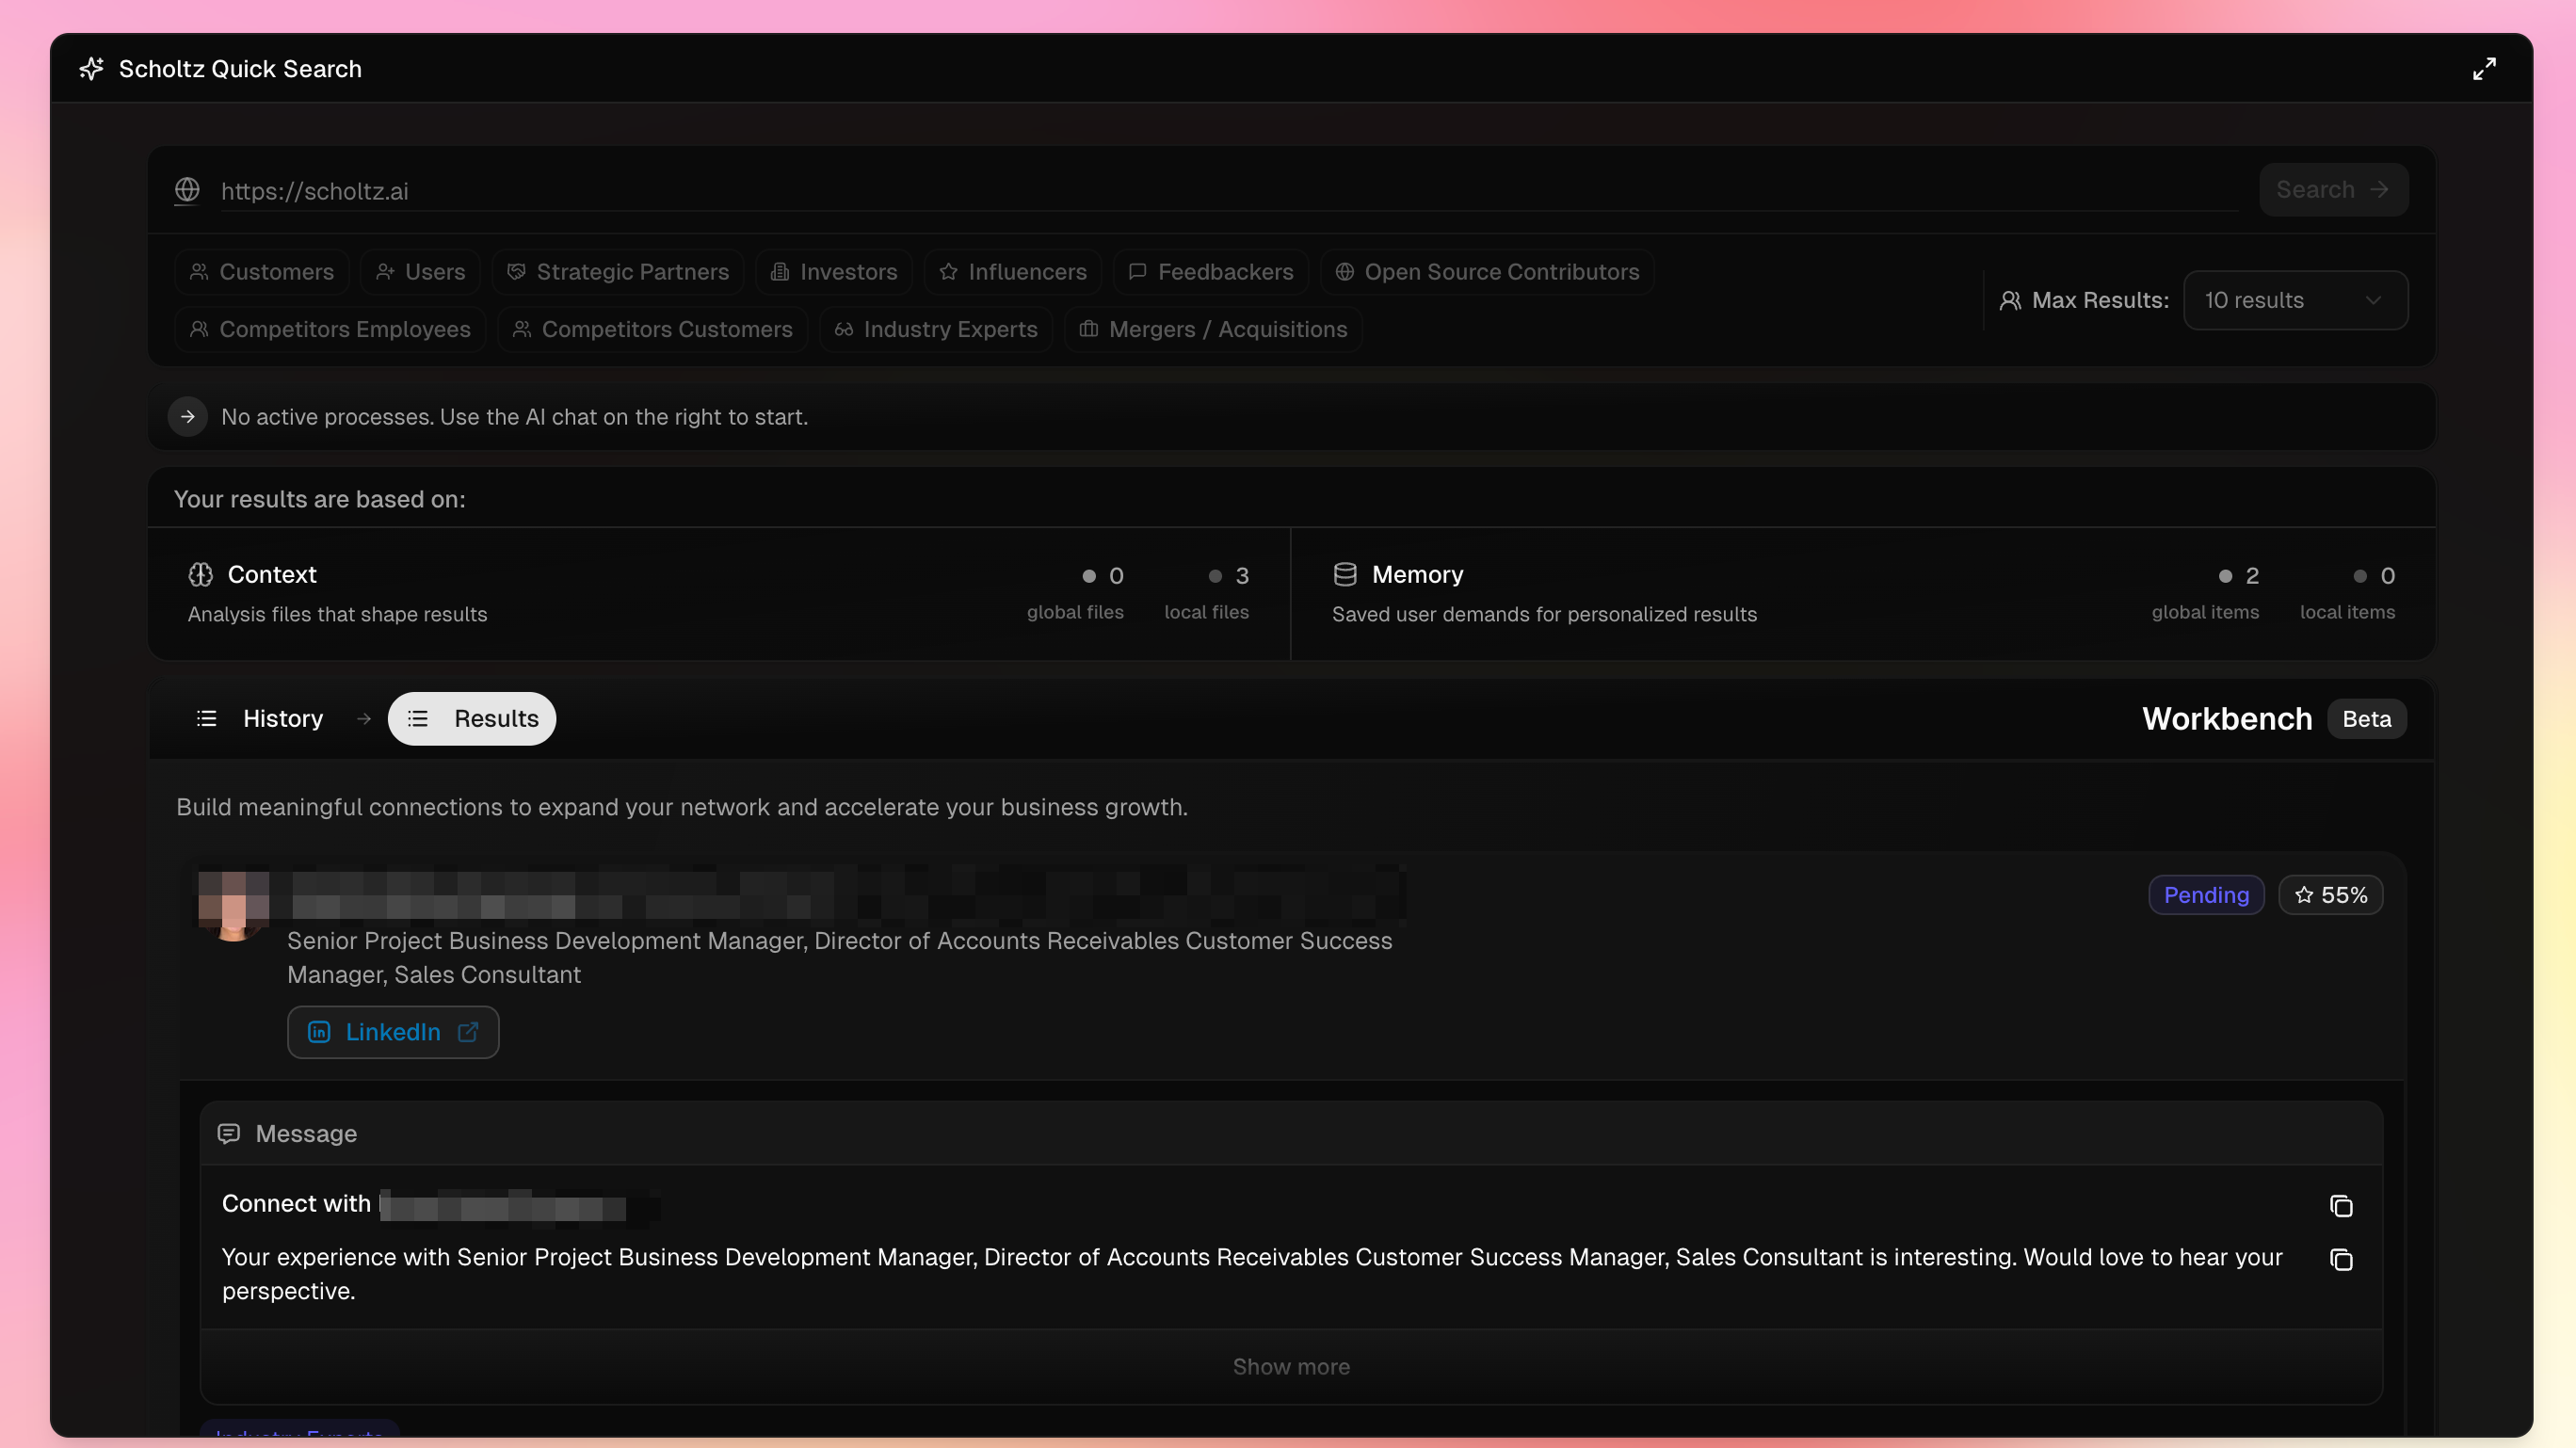Viewport: 2576px width, 1448px height.
Task: Expand the panel with the fullscreen arrows icon
Action: pos(2484,69)
